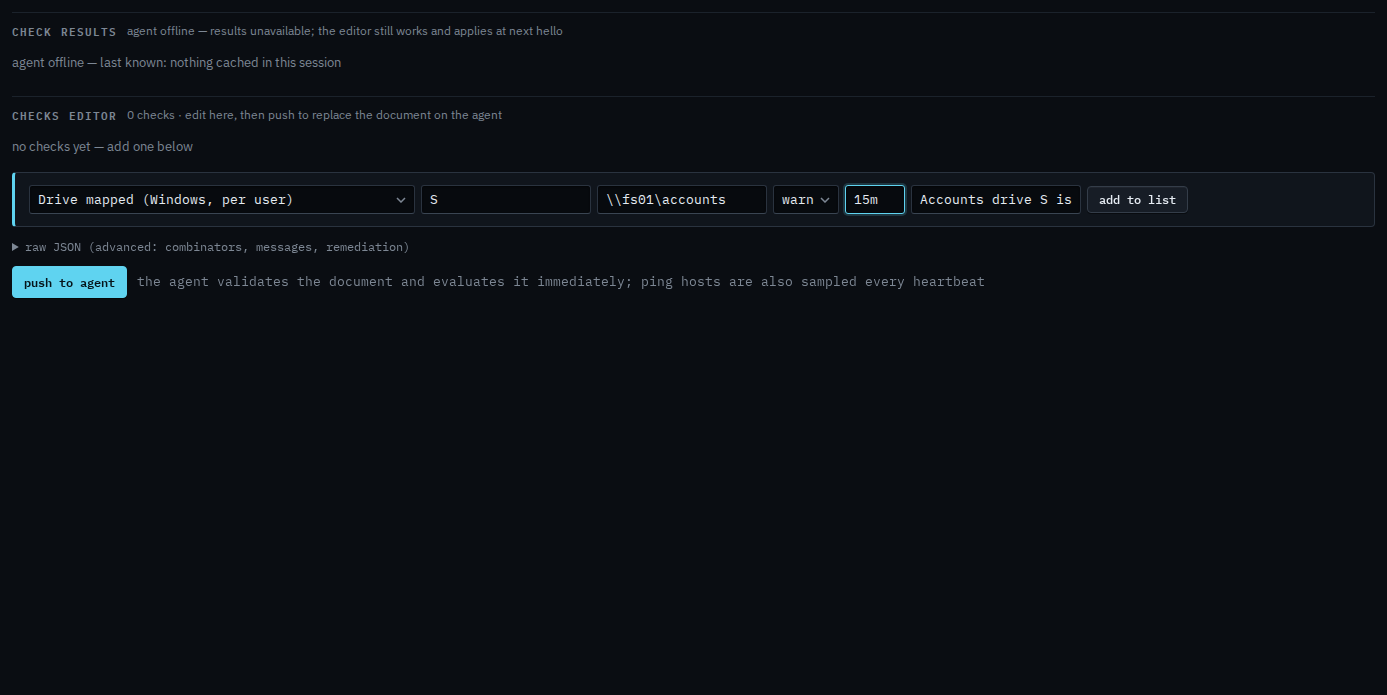Click 'agent offline — results unavailable' note

click(345, 31)
